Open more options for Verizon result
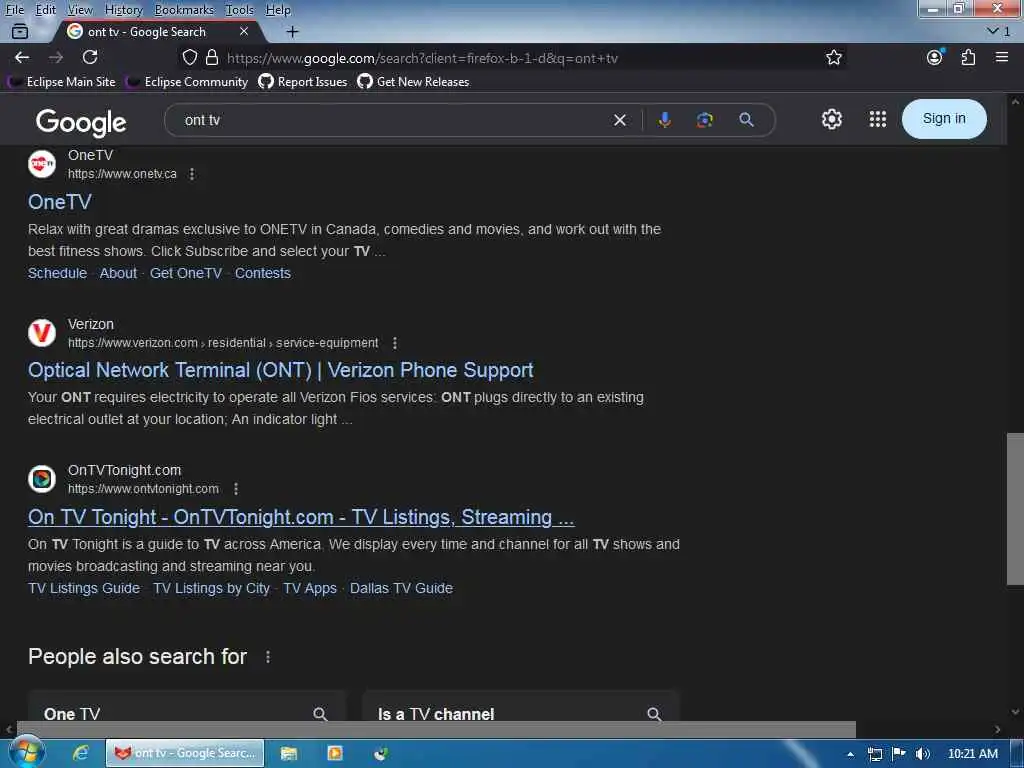This screenshot has width=1024, height=768. point(394,343)
